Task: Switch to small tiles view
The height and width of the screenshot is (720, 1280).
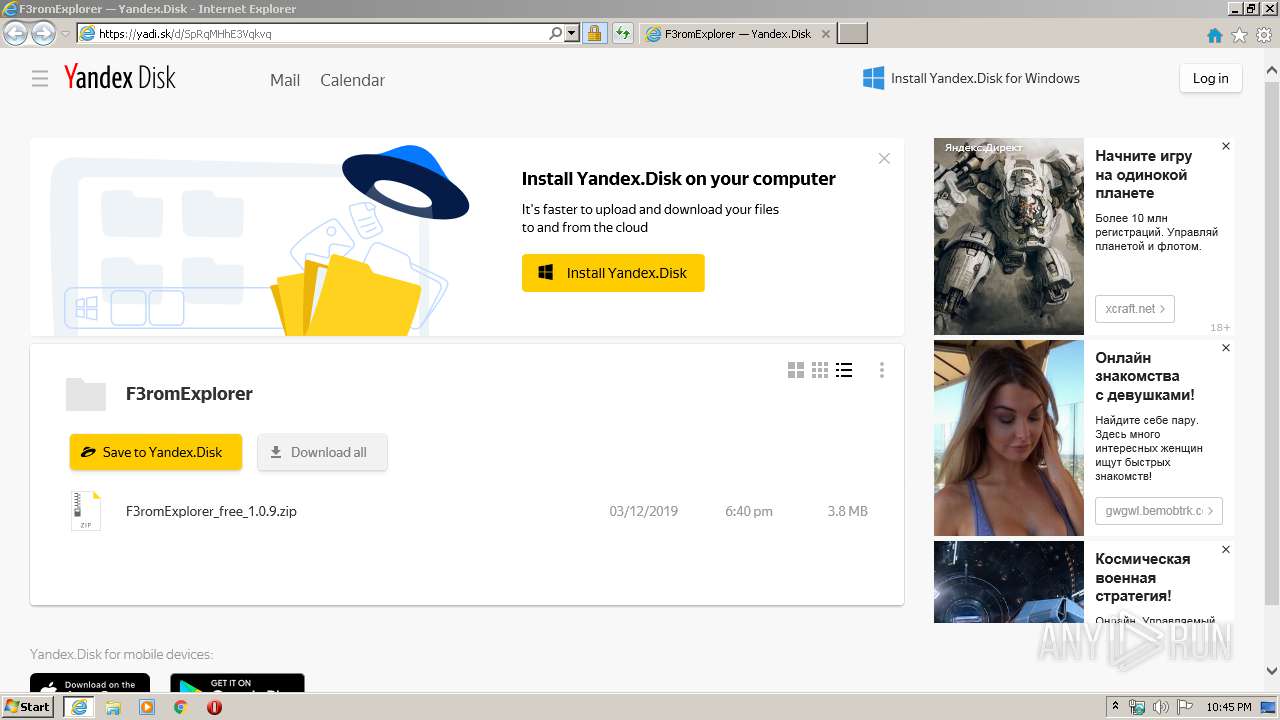Action: click(820, 370)
